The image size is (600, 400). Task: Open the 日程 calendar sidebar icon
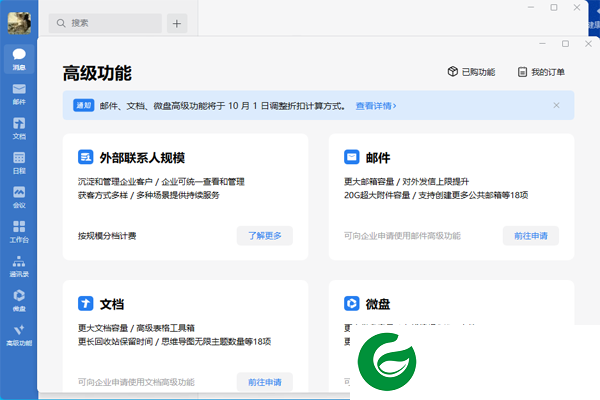(19, 163)
